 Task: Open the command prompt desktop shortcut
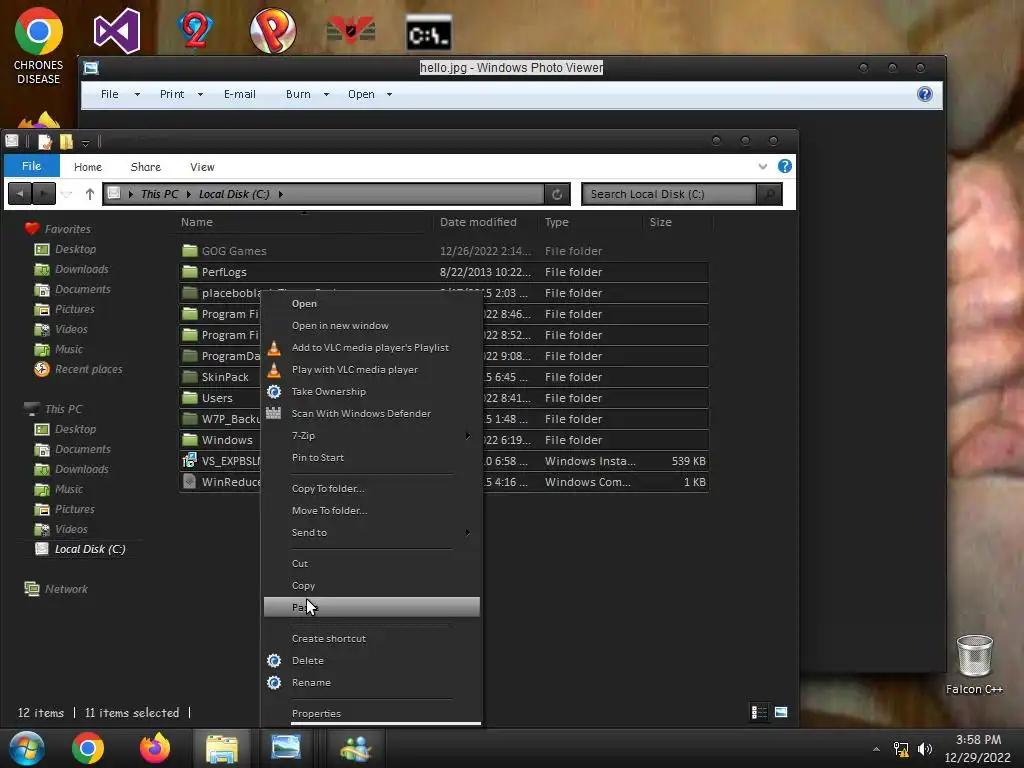point(428,33)
